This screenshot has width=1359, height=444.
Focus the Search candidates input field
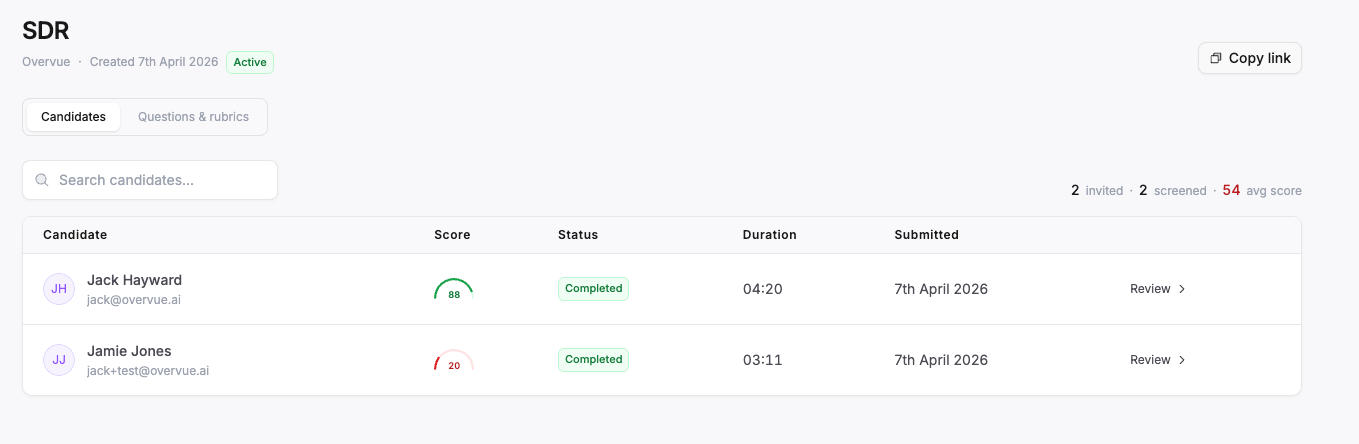click(160, 181)
